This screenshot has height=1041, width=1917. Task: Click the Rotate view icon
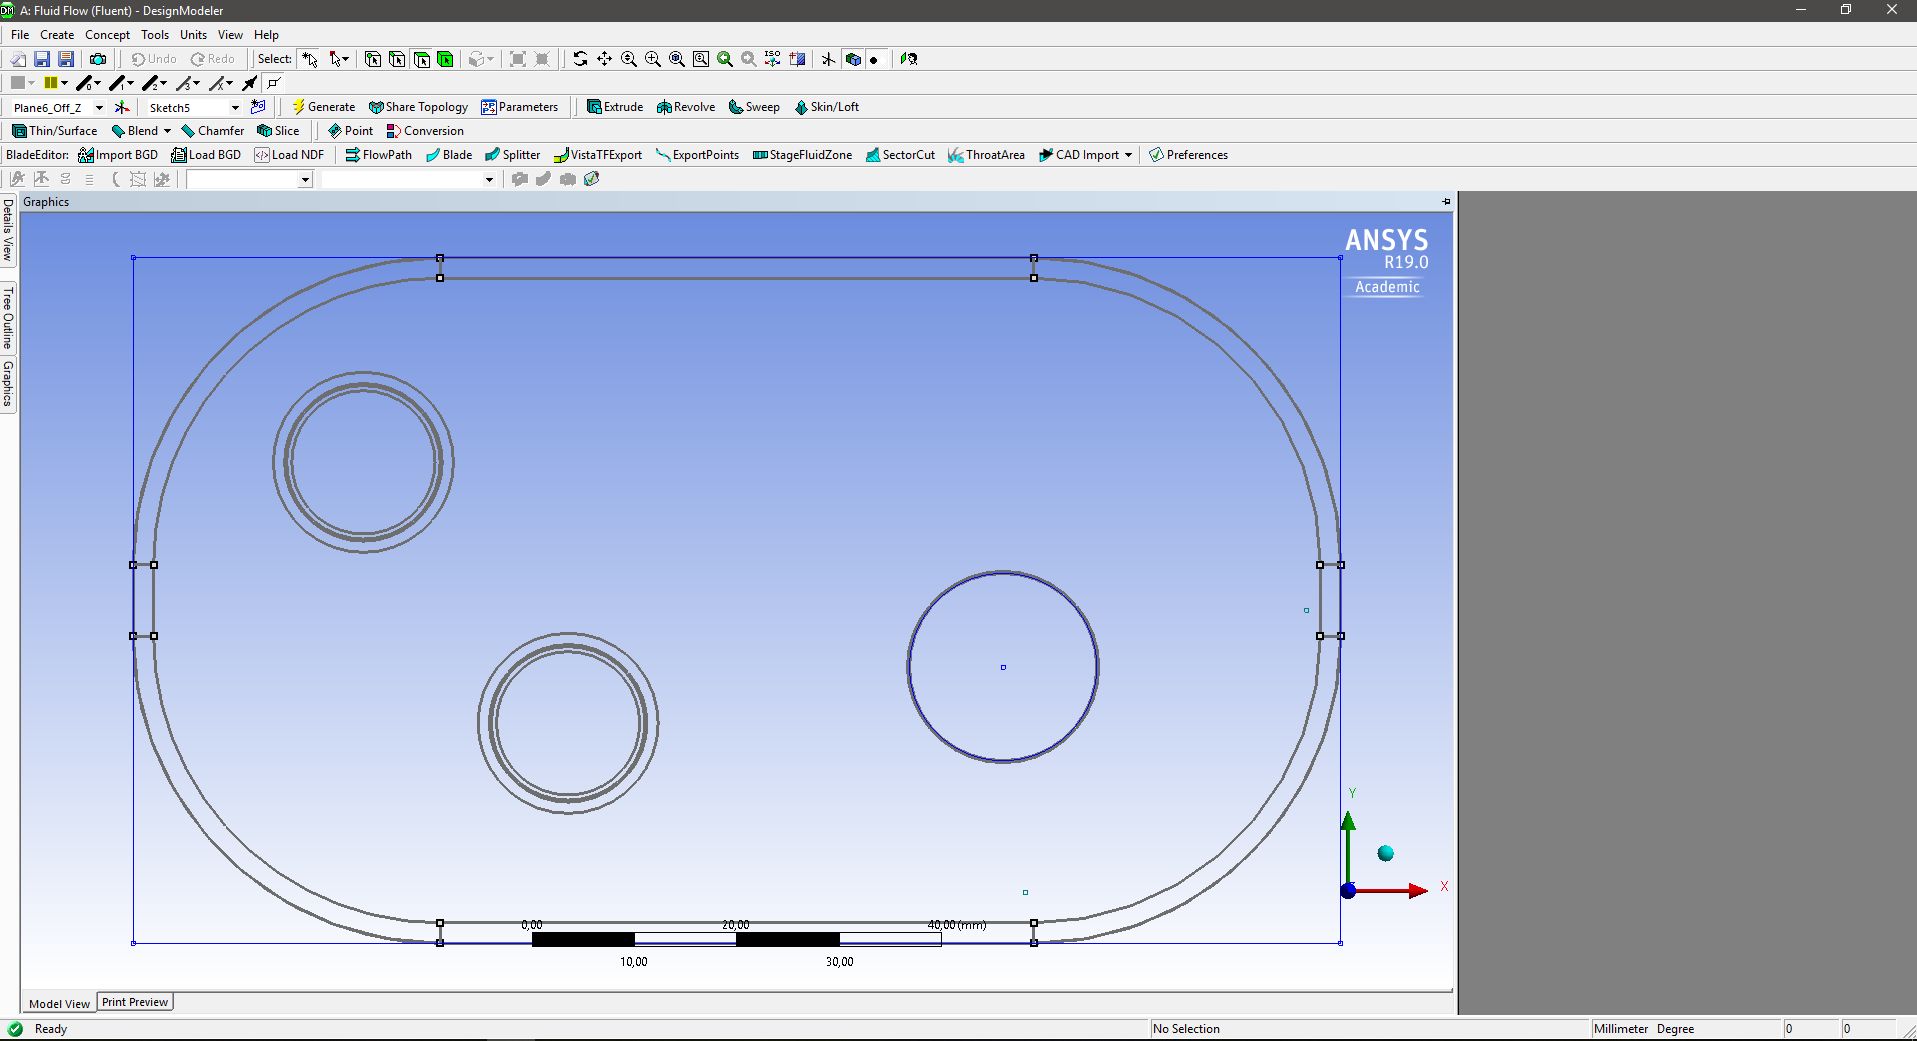pos(580,59)
